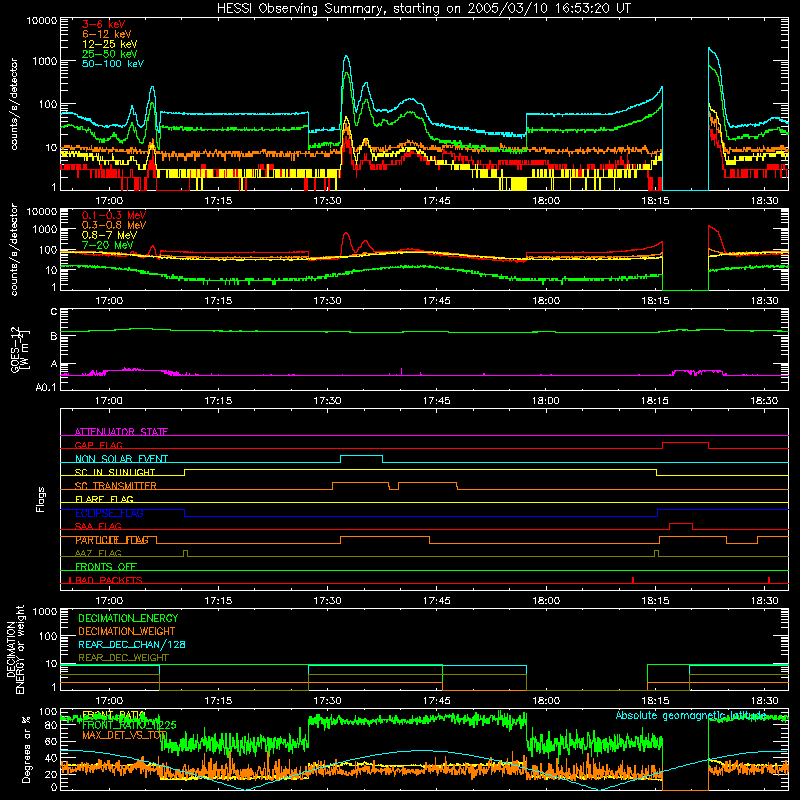Click the MAX_DET_VS_TOT legend label

(x=124, y=735)
